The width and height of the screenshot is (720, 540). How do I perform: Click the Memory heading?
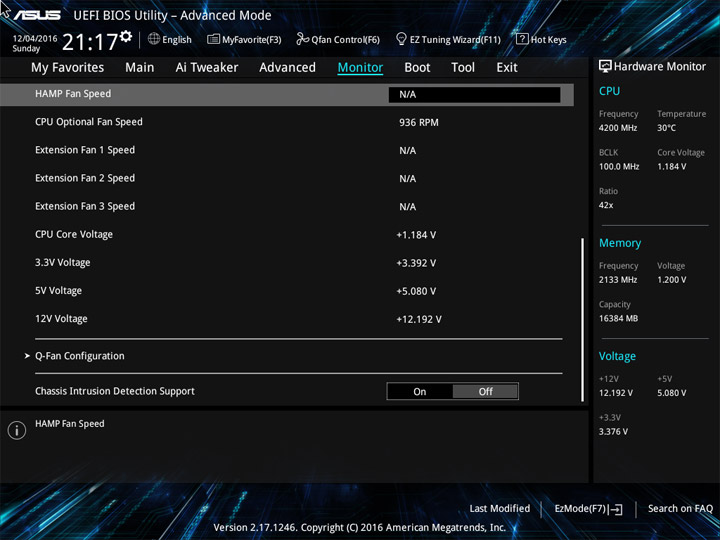620,243
